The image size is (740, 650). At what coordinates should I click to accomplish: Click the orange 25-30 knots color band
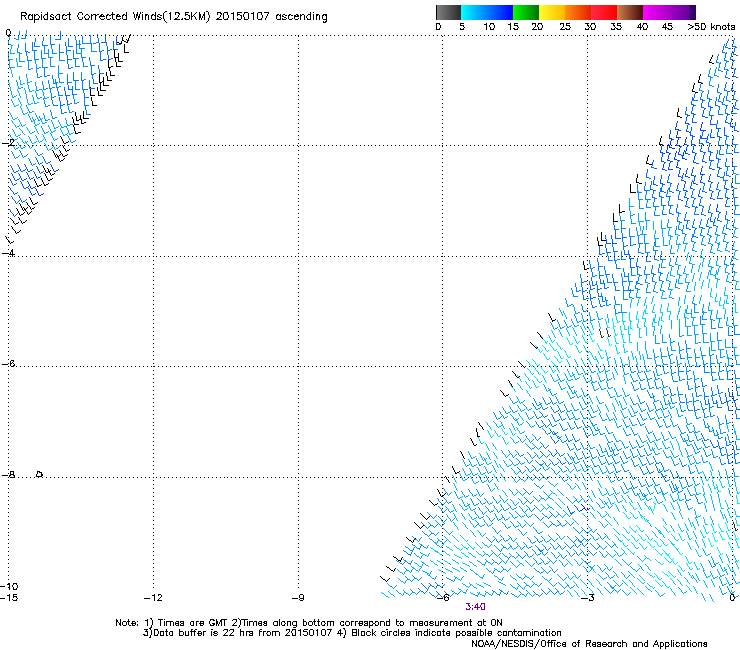[578, 12]
